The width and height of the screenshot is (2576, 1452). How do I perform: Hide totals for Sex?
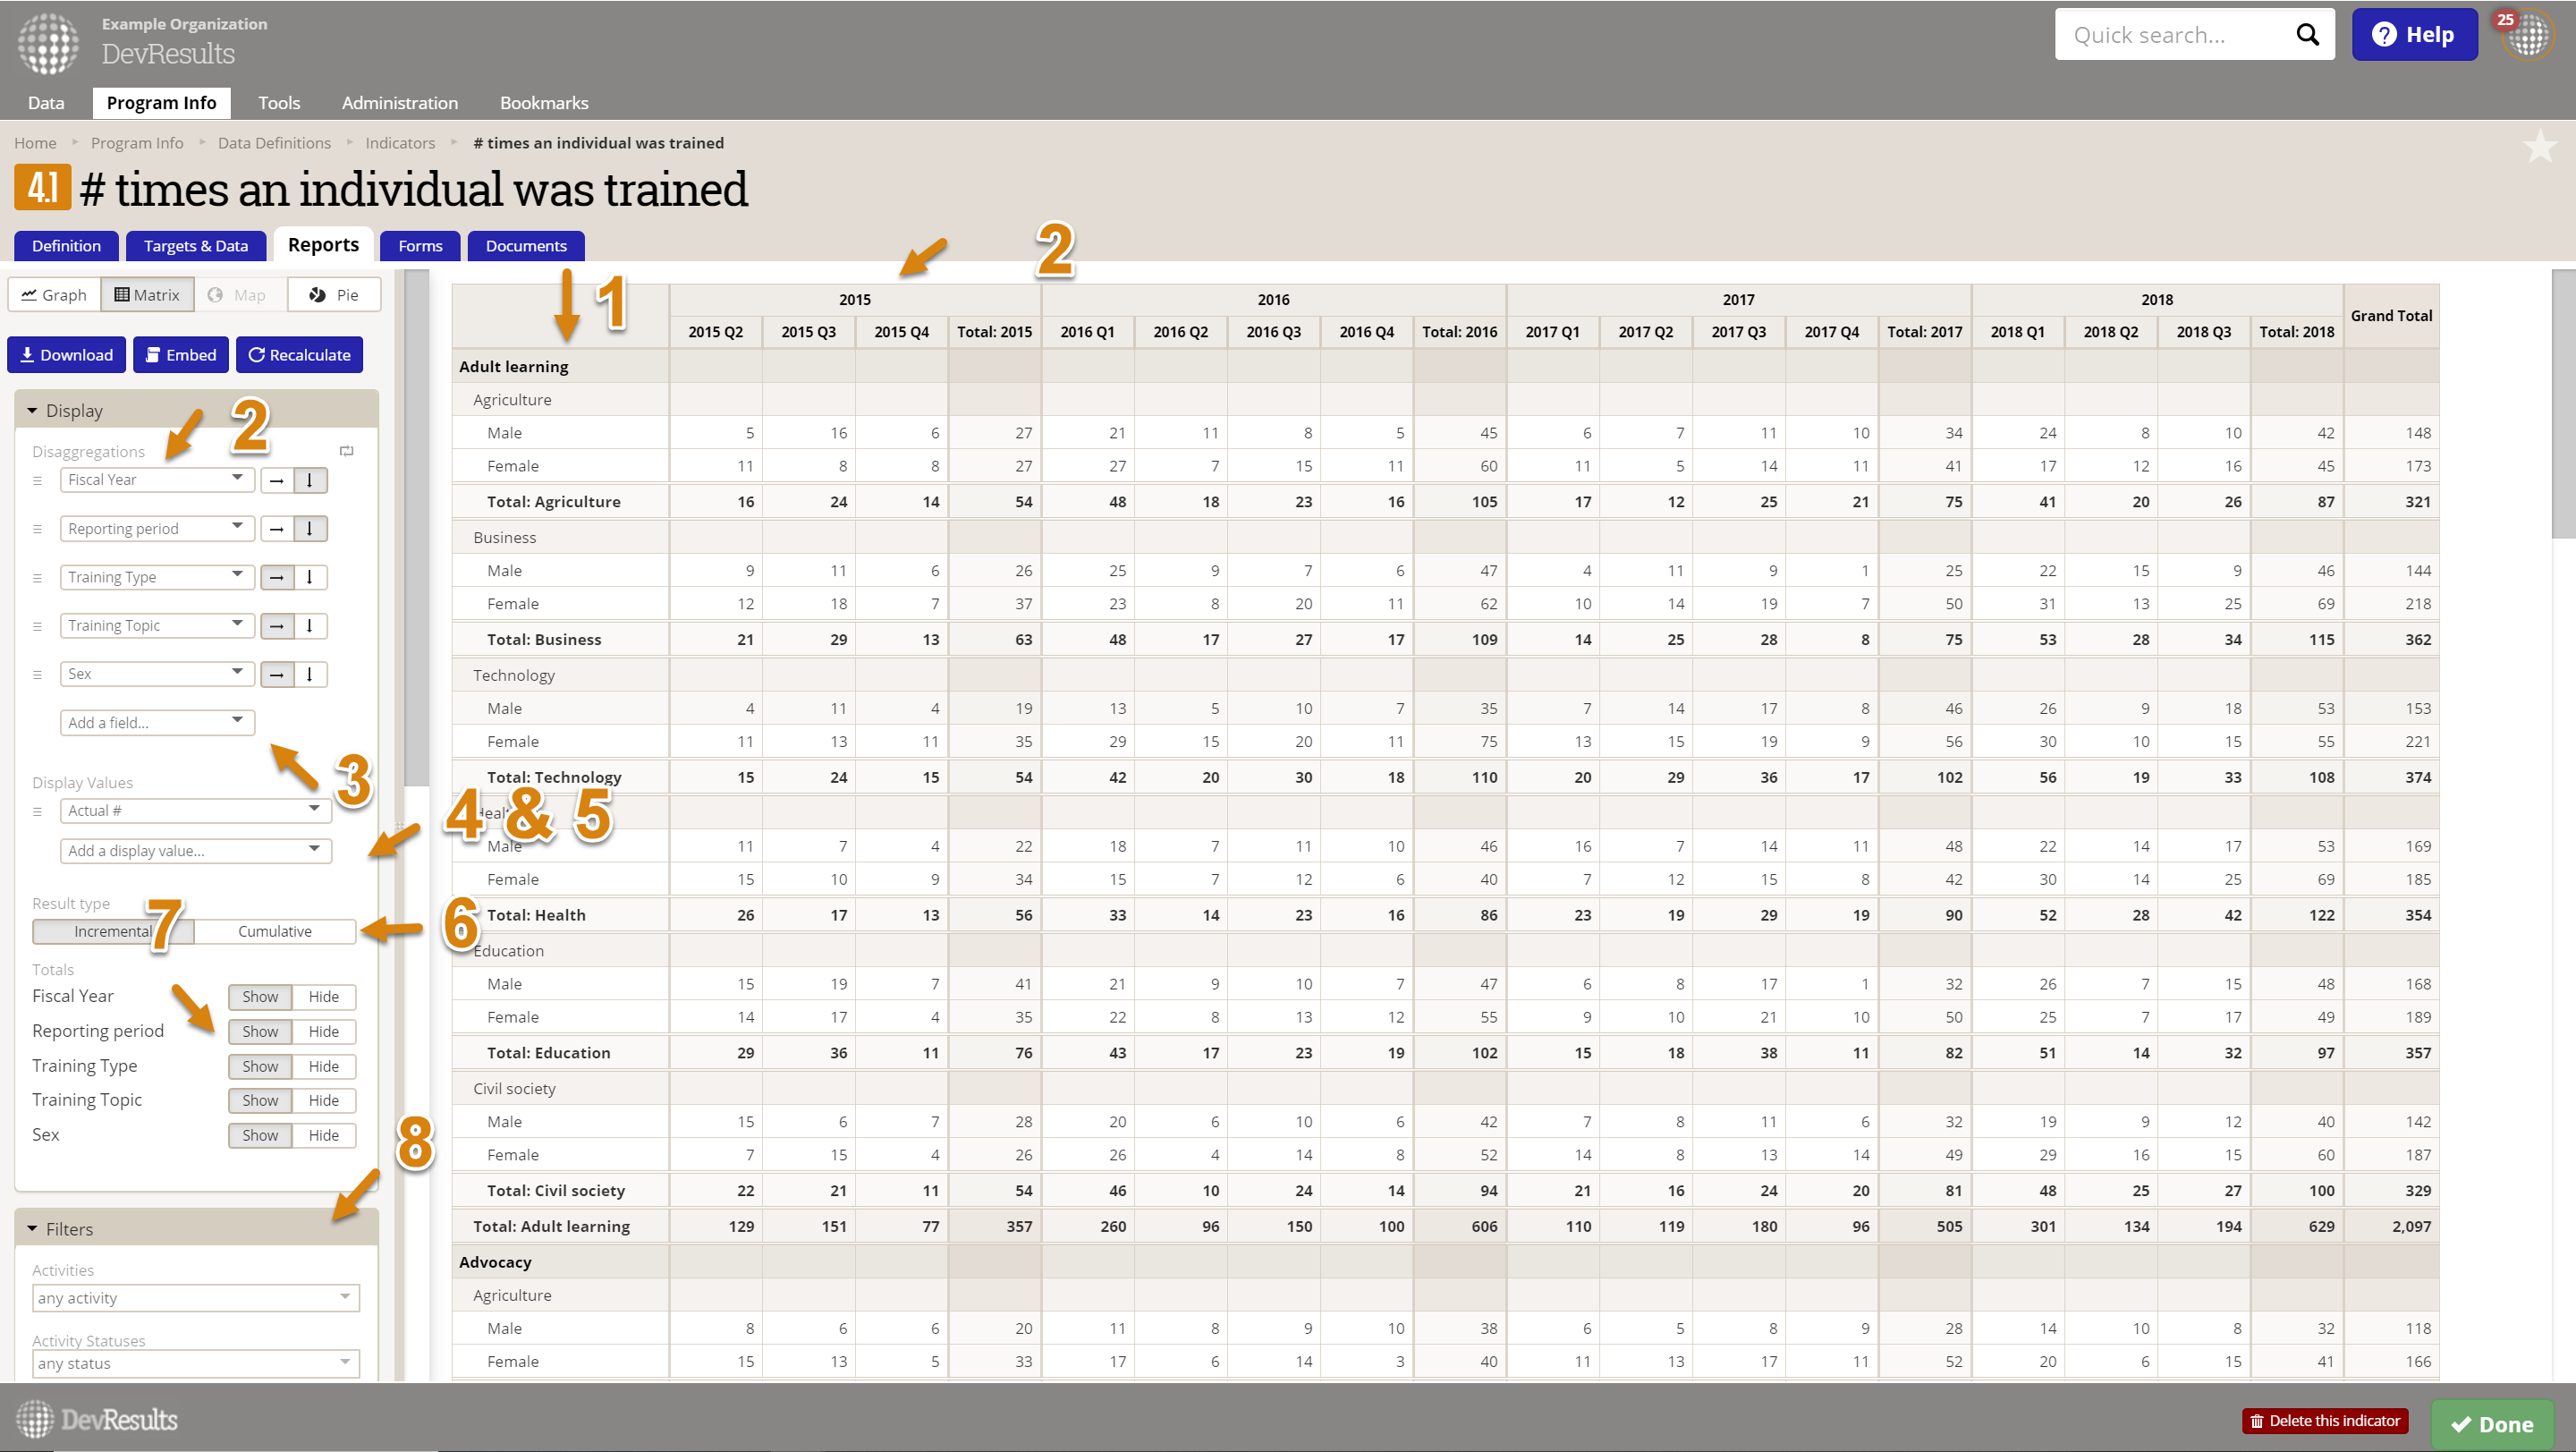(x=323, y=1135)
